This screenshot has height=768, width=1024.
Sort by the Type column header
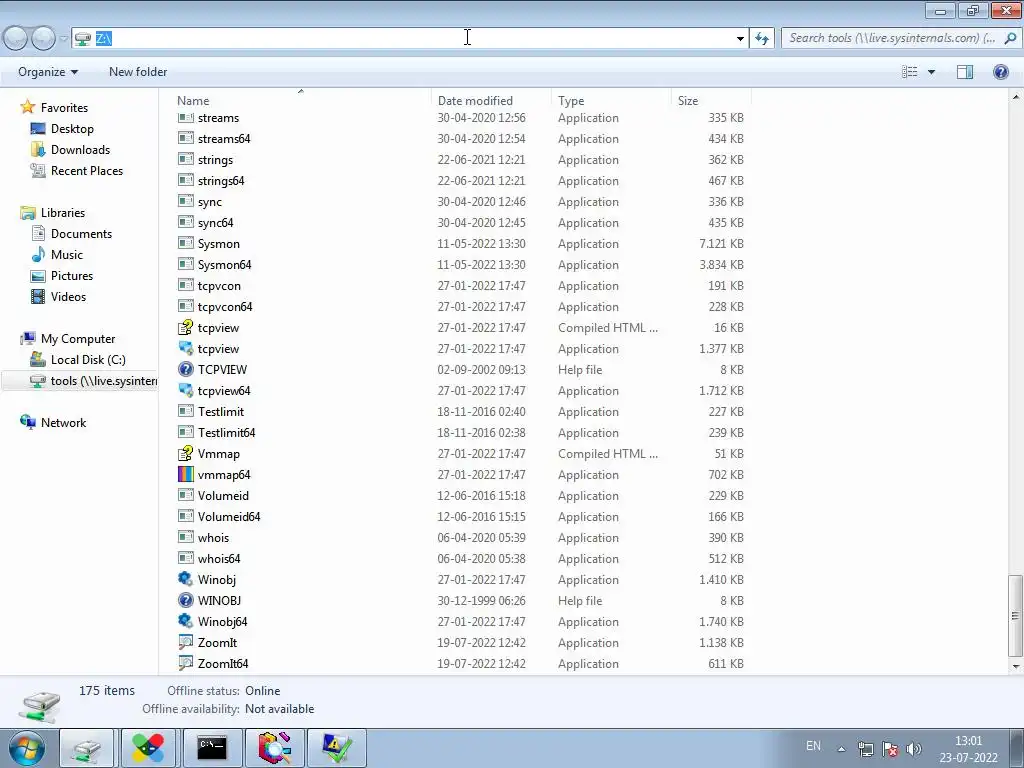(x=611, y=101)
